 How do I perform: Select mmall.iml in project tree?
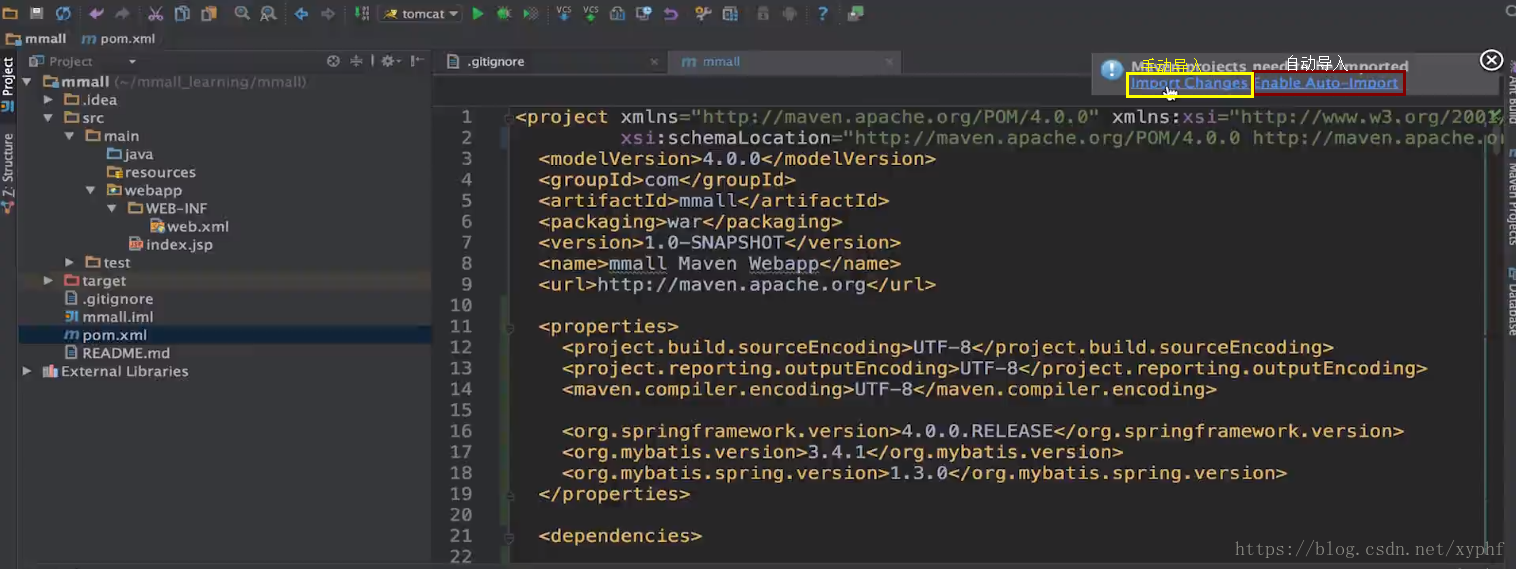108,316
